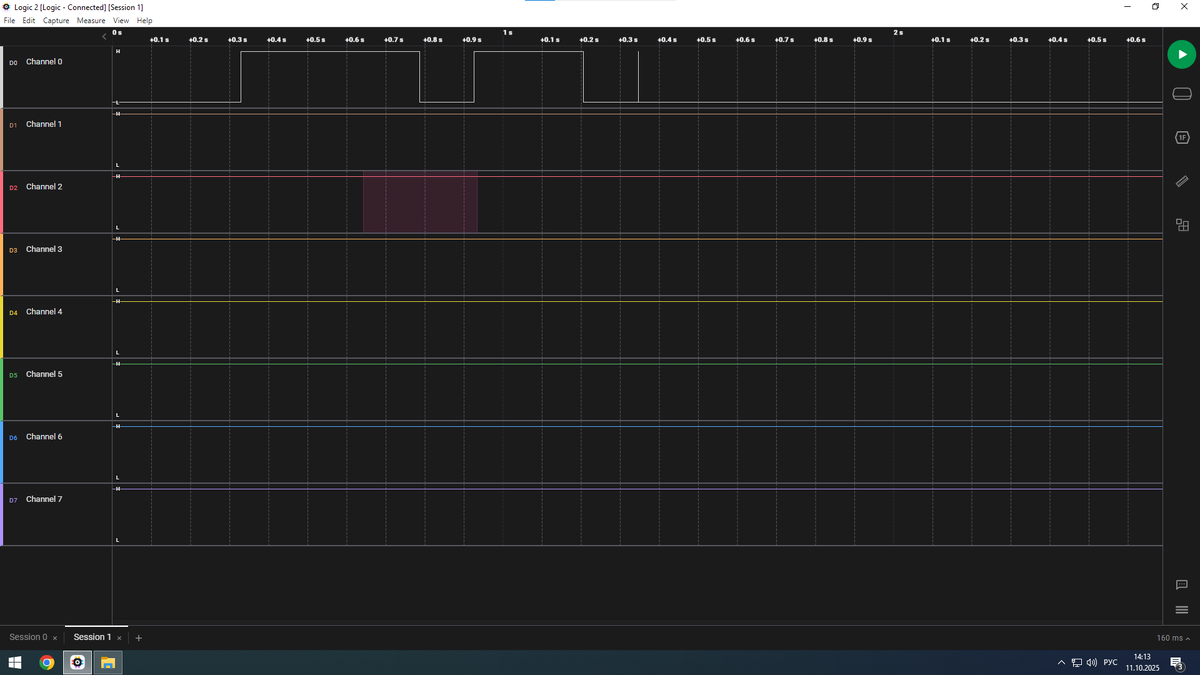The width and height of the screenshot is (1200, 675).
Task: Select the Channel 7 label
Action: (x=44, y=499)
